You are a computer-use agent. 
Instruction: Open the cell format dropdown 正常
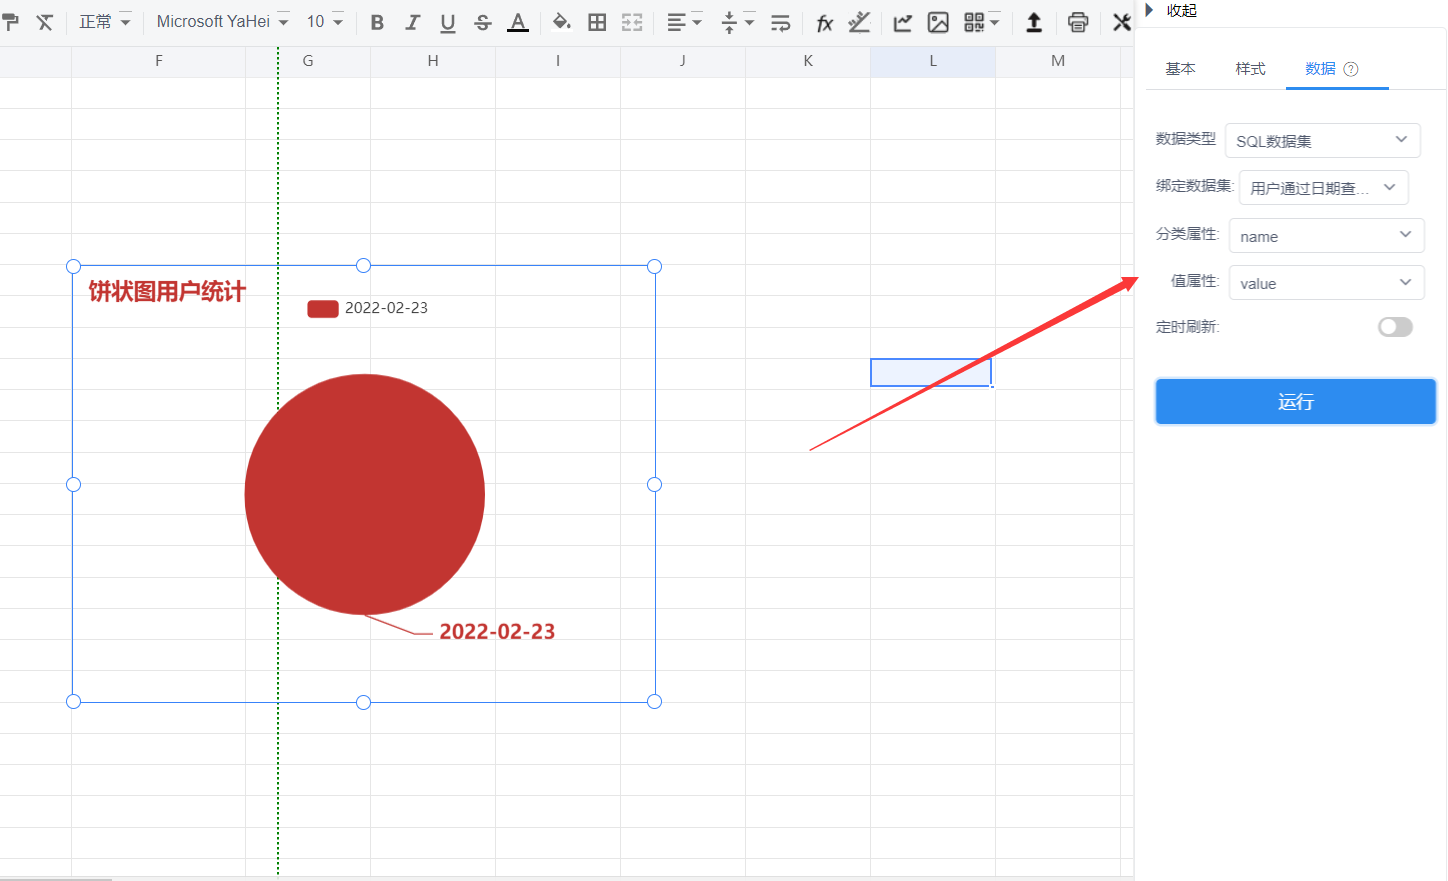(105, 22)
